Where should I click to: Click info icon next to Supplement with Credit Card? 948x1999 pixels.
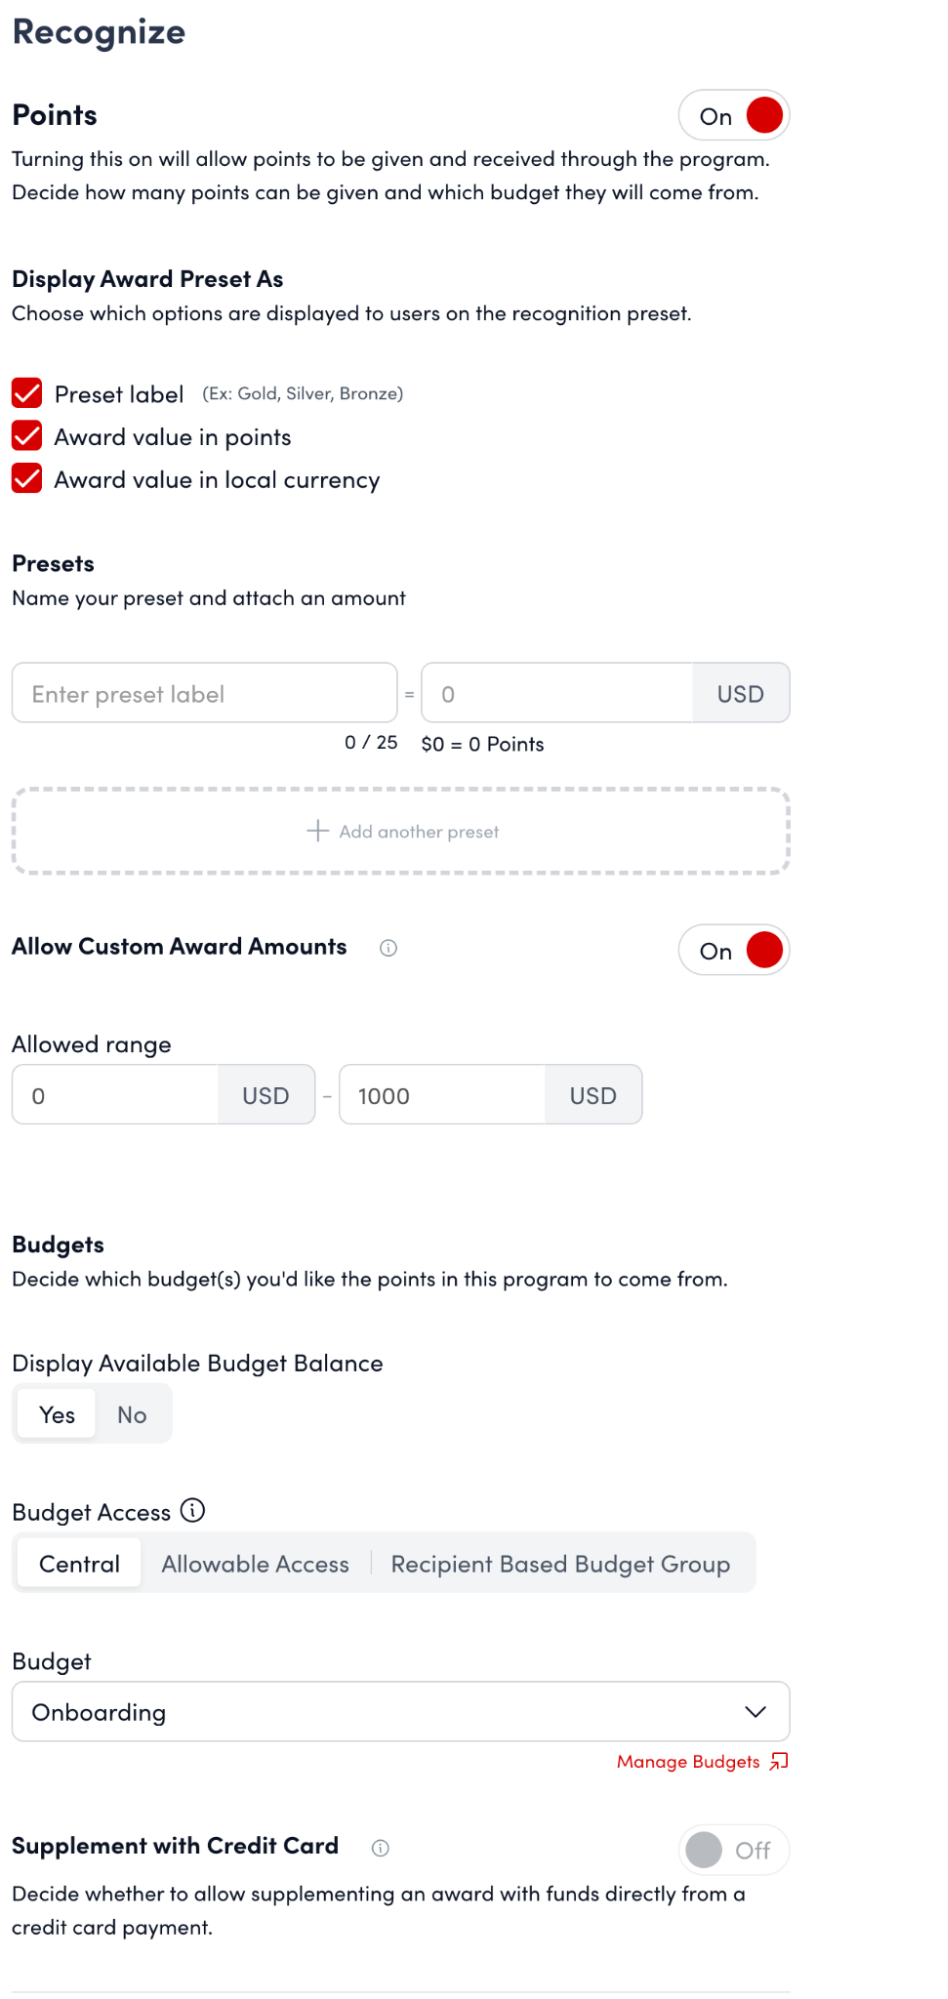[x=380, y=1848]
